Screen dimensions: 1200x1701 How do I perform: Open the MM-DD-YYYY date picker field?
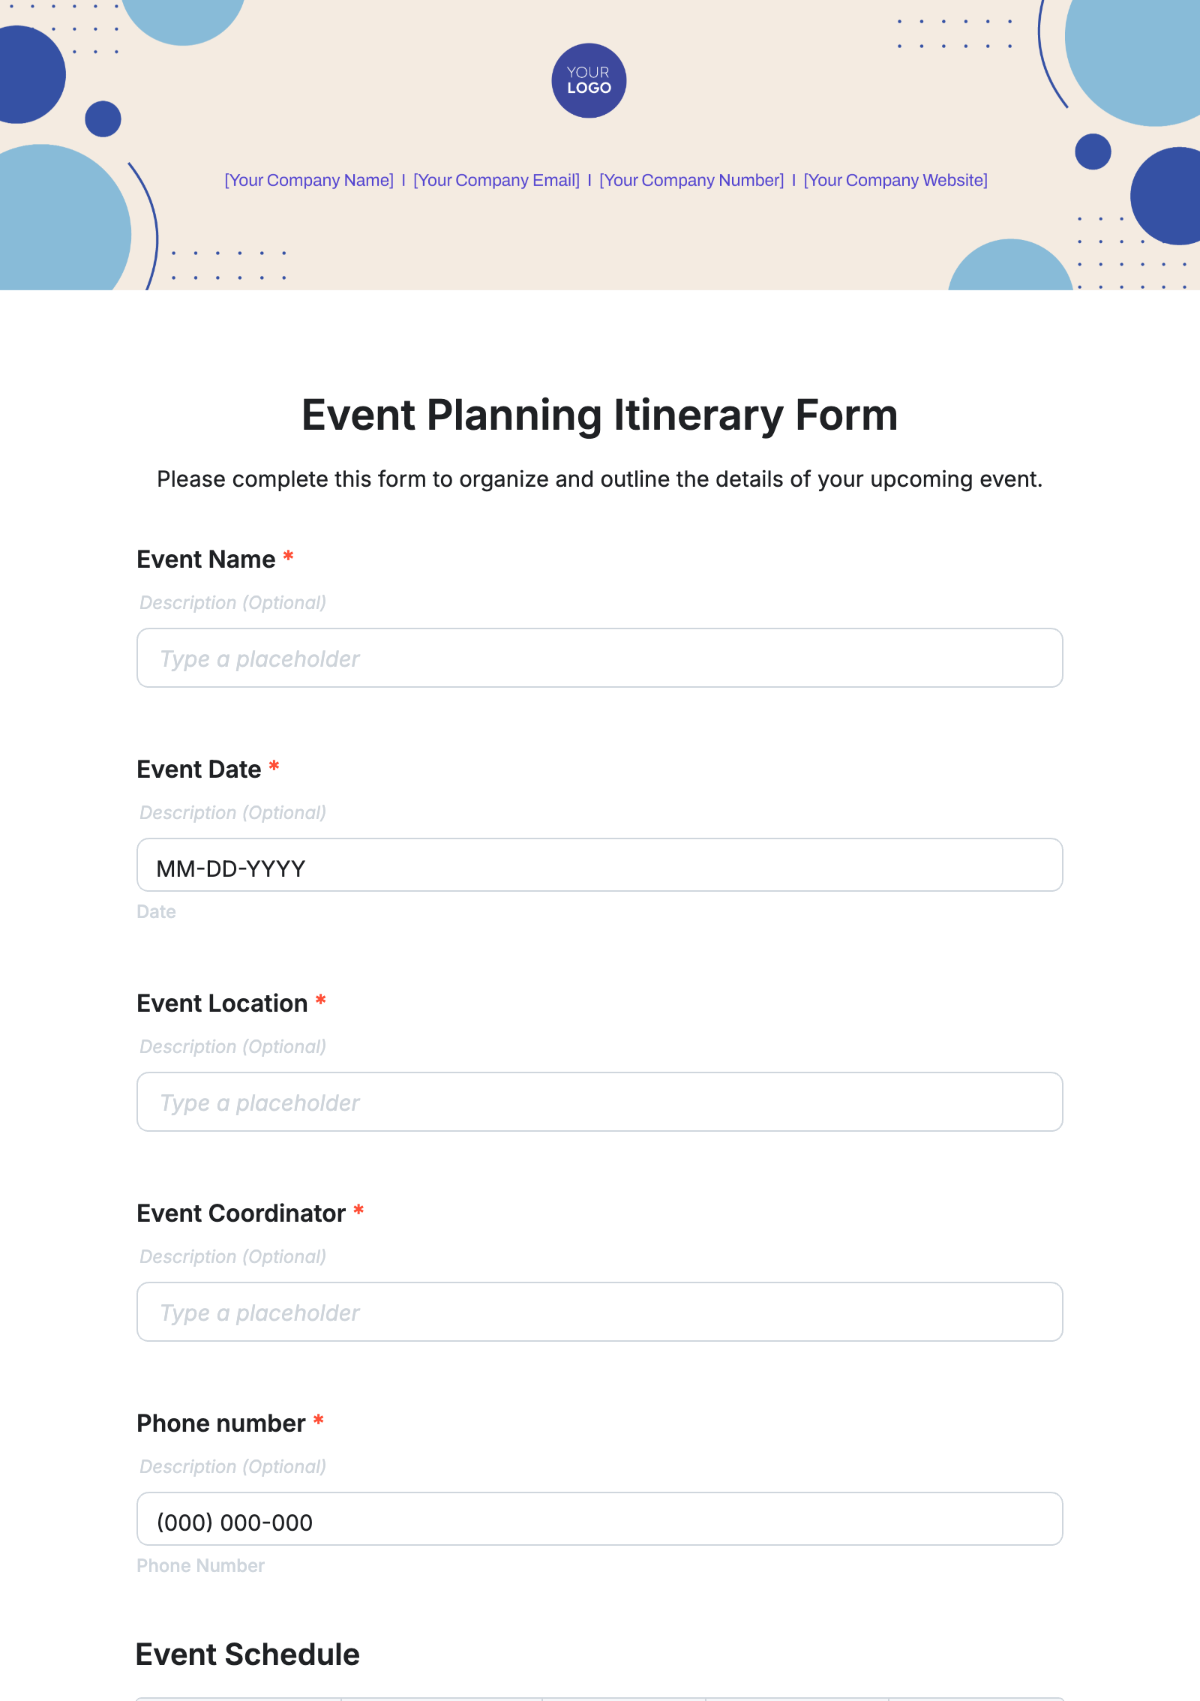click(600, 864)
